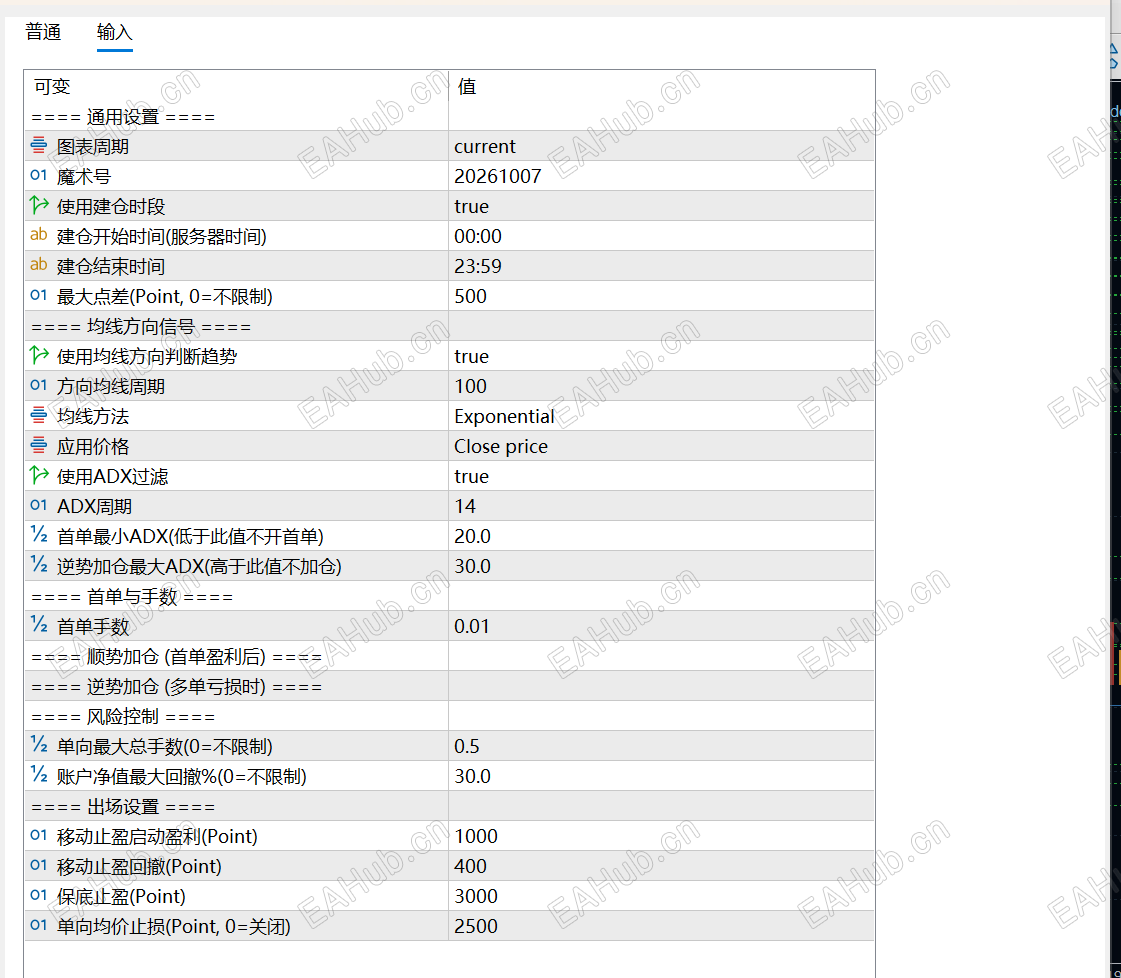Click the integer icon beside 魔术号

39,176
